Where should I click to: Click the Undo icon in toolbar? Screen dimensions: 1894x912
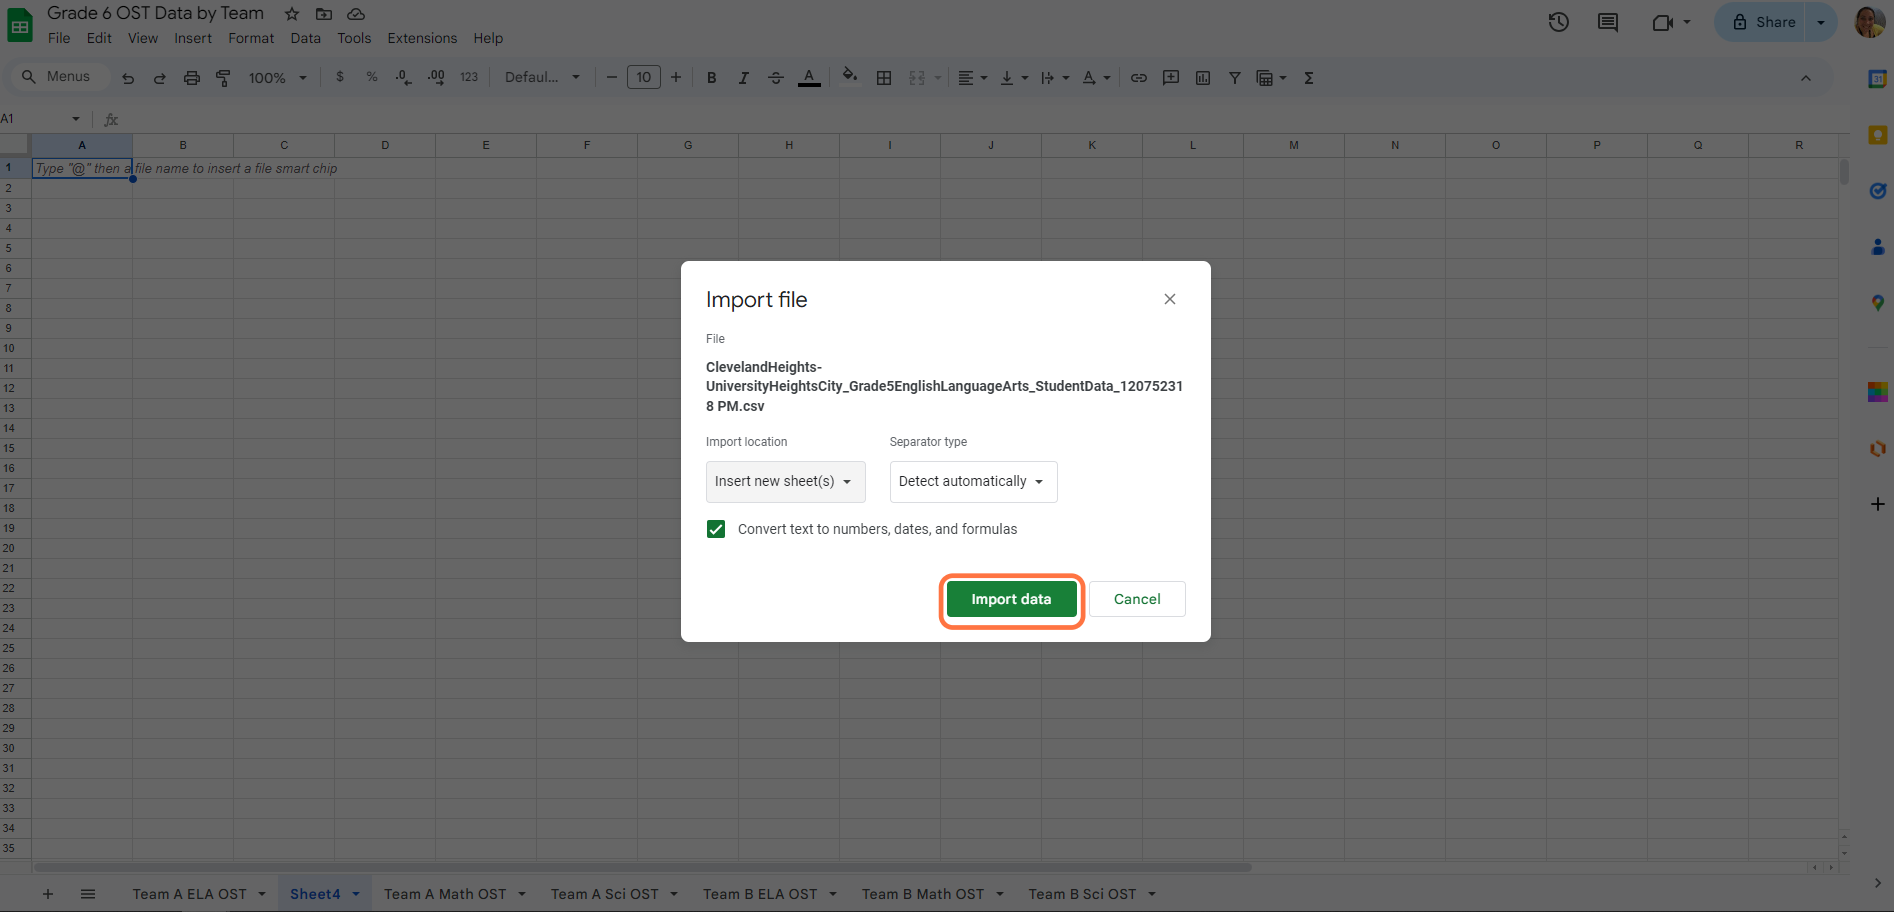(x=128, y=78)
